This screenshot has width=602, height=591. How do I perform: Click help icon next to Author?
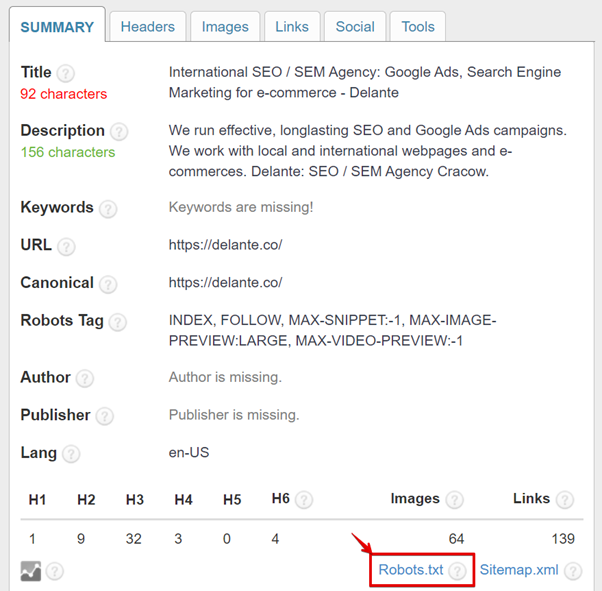coord(85,378)
